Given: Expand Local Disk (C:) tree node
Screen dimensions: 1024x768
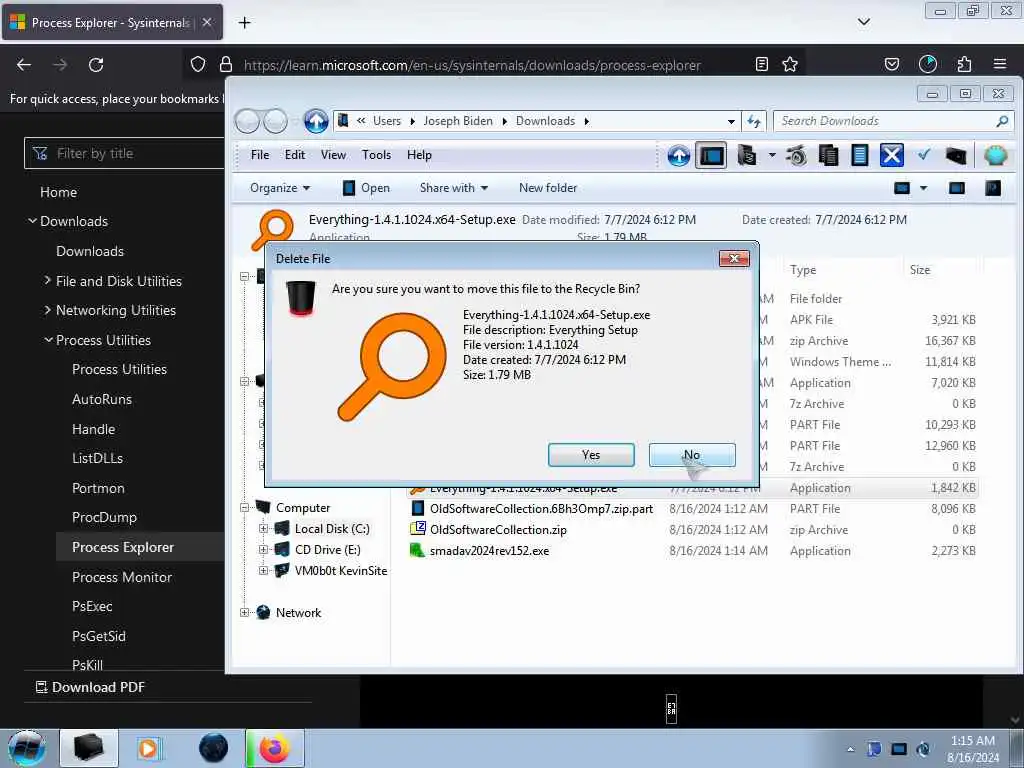Looking at the screenshot, I should point(263,528).
